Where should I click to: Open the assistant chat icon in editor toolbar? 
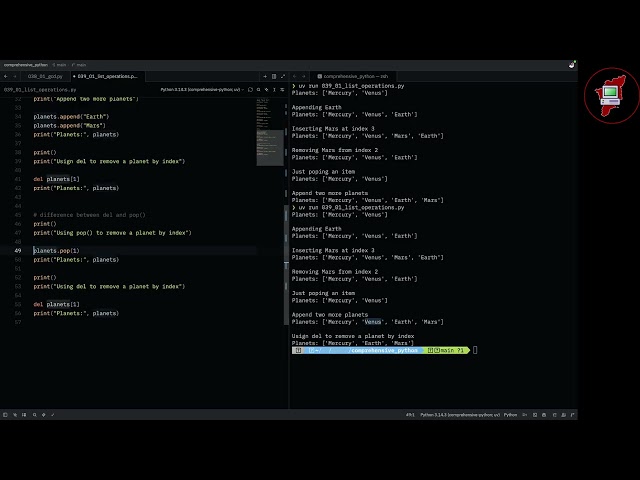(250, 89)
